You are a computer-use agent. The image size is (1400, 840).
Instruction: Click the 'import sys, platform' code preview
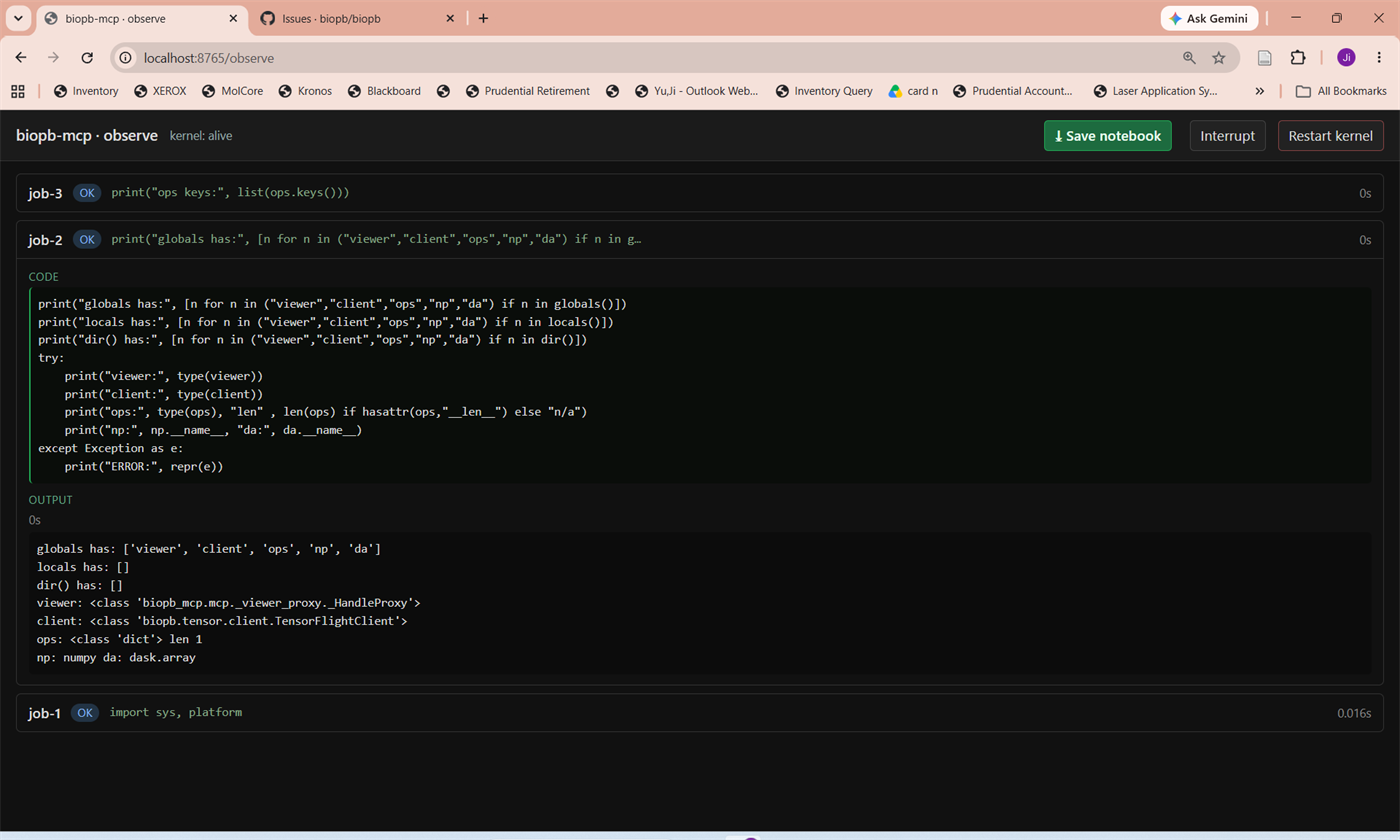tap(176, 713)
